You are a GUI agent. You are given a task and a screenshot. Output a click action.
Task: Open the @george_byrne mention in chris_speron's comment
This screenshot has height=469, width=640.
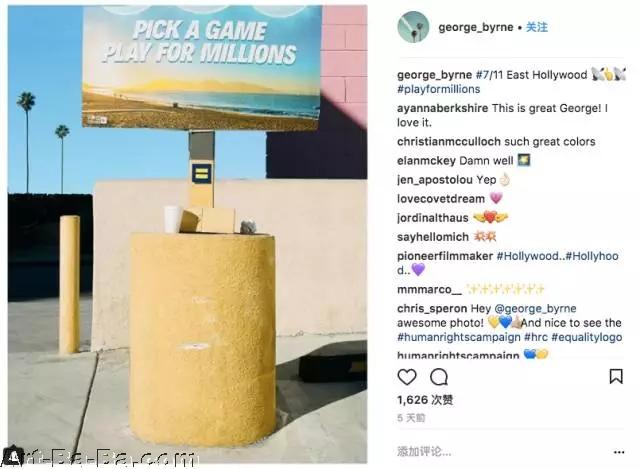click(535, 308)
